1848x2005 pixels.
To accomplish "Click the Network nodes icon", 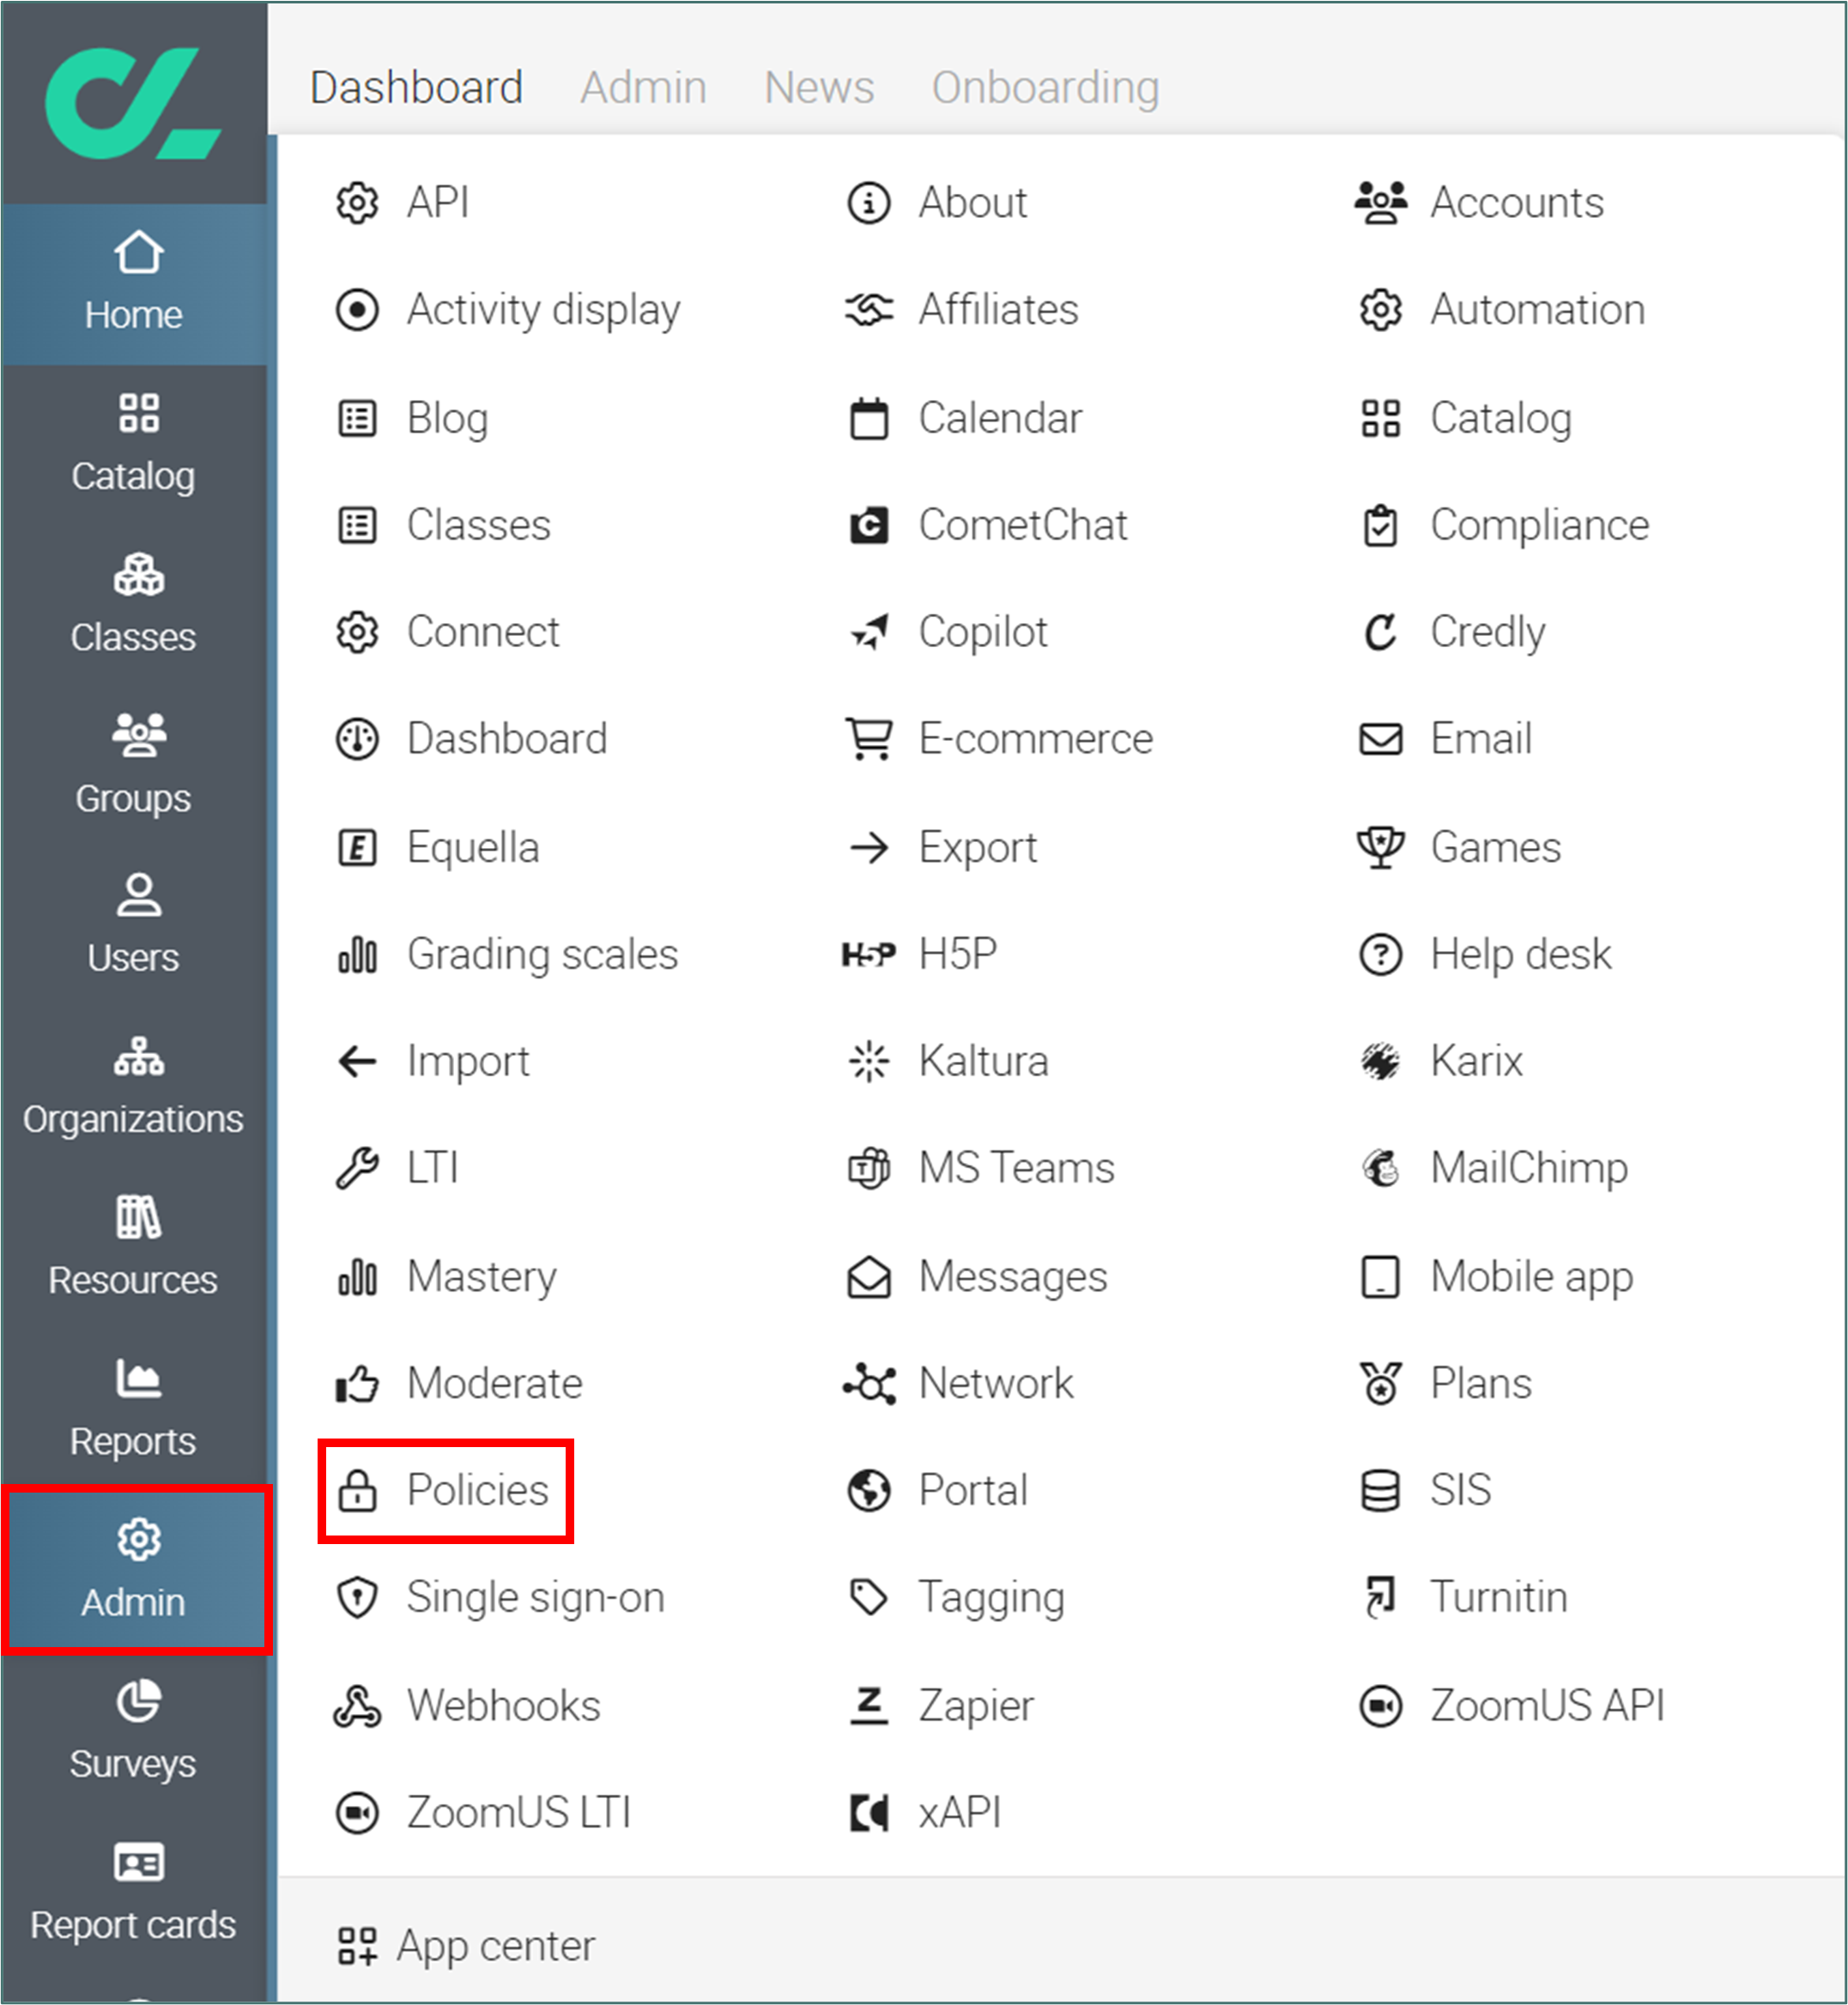I will (868, 1384).
